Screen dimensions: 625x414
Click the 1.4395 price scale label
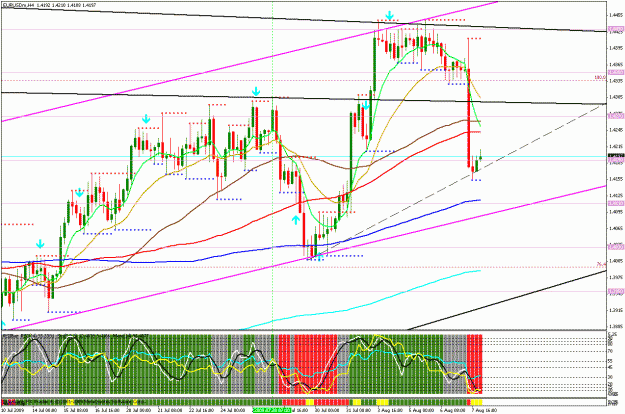point(616,48)
